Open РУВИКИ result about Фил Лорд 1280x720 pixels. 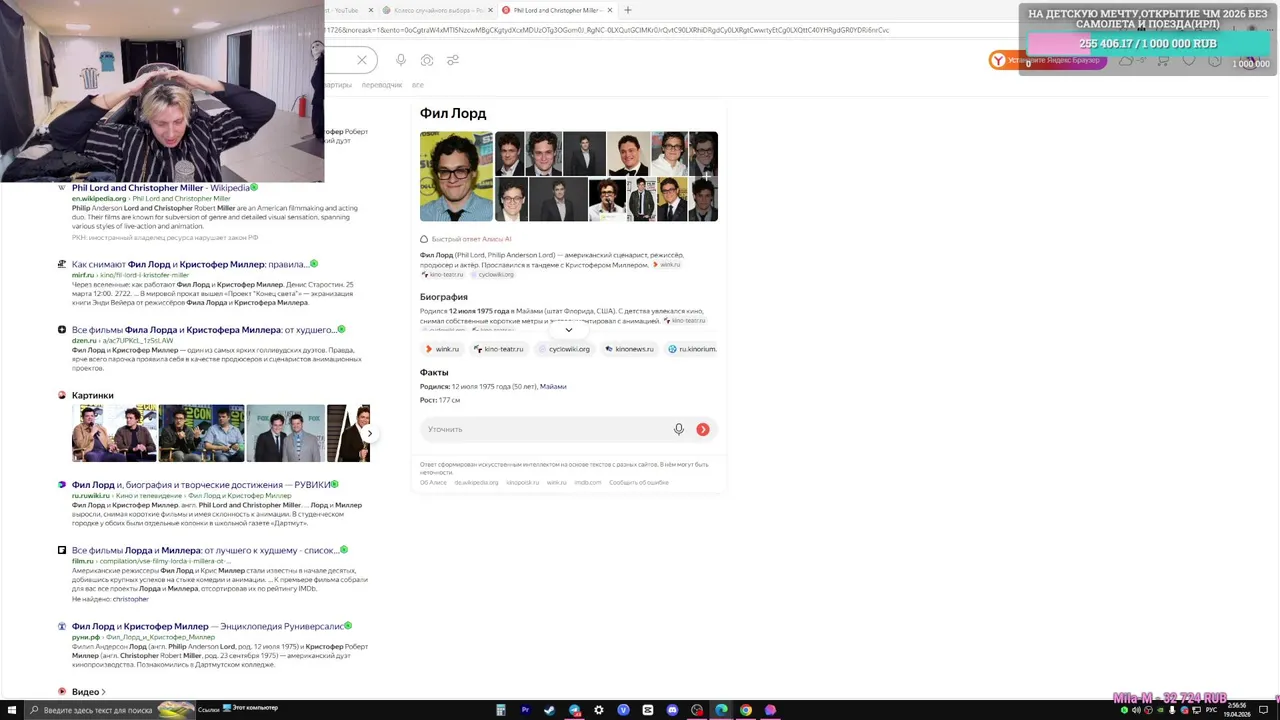[x=201, y=484]
